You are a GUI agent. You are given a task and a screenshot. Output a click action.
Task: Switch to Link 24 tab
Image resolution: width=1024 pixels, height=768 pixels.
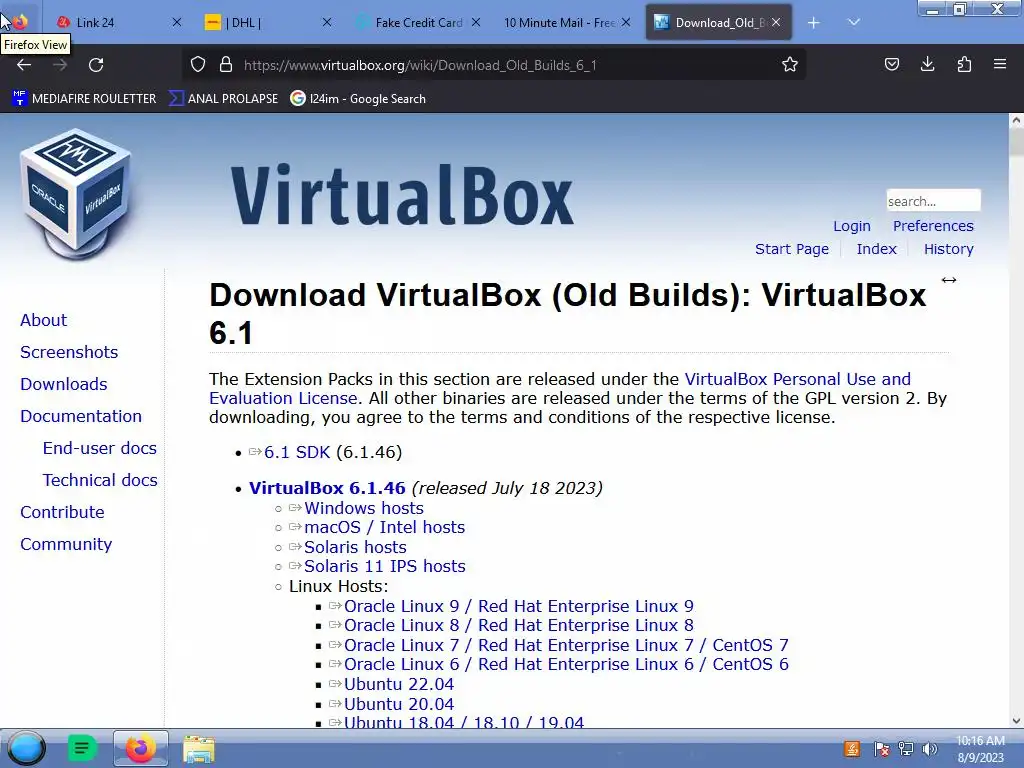(x=111, y=23)
